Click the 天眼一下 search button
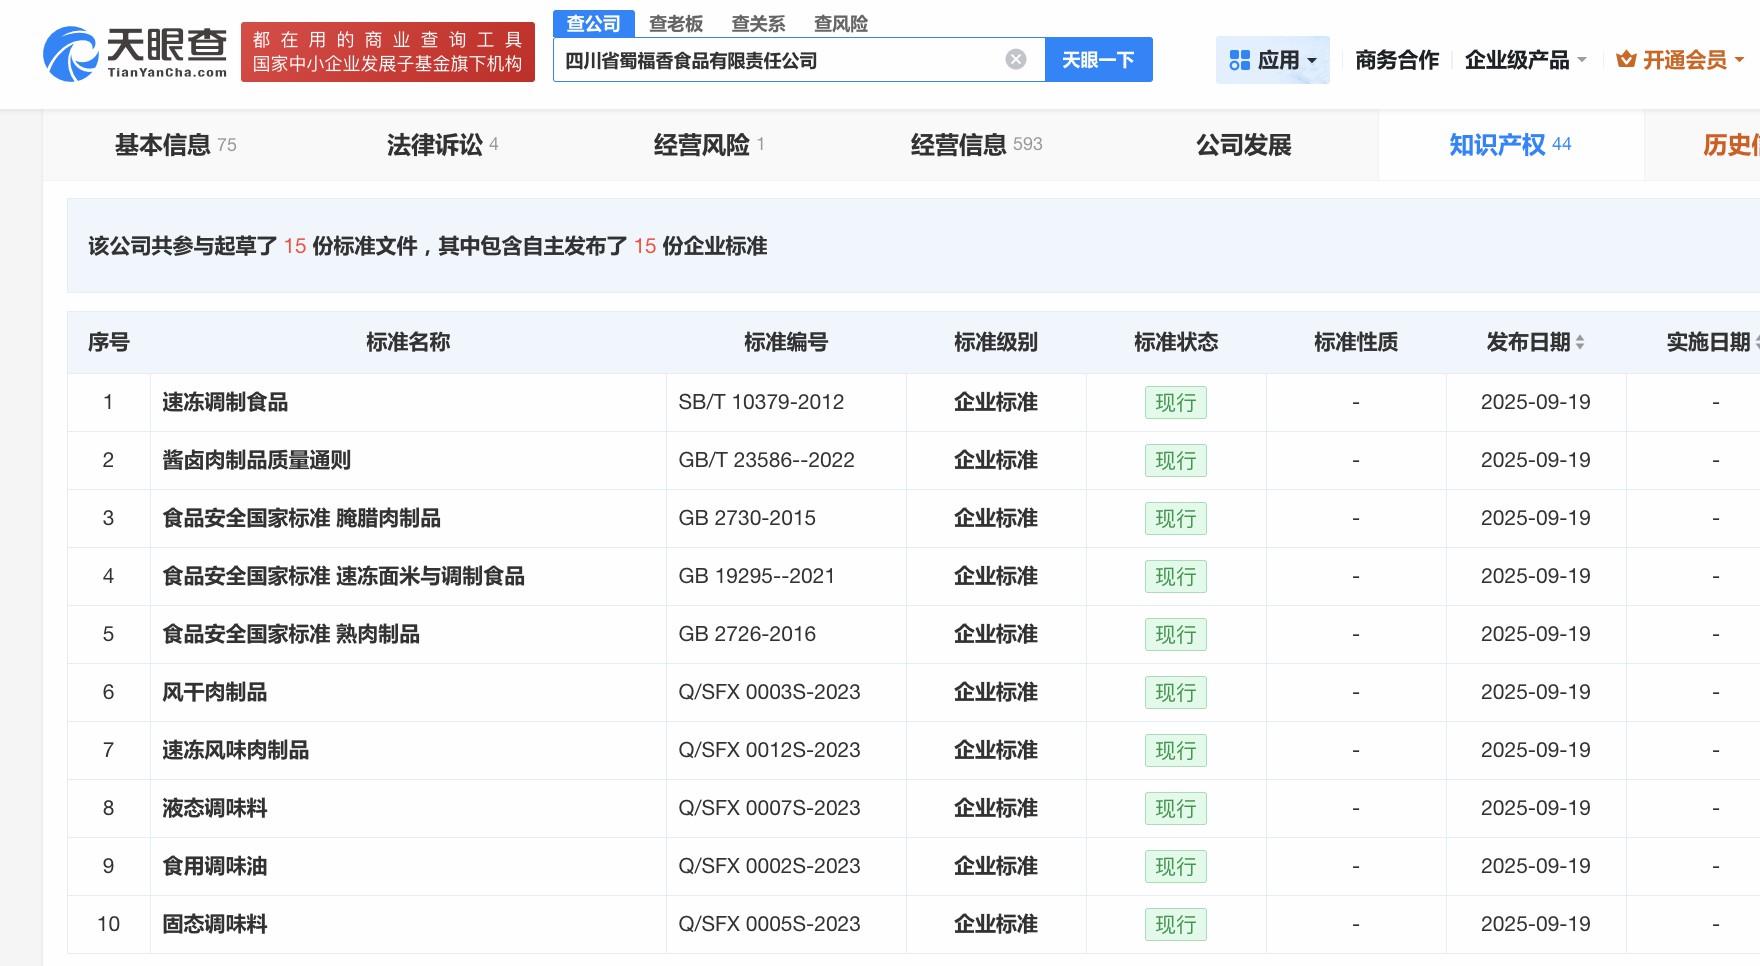Viewport: 1760px width, 966px height. tap(1098, 60)
